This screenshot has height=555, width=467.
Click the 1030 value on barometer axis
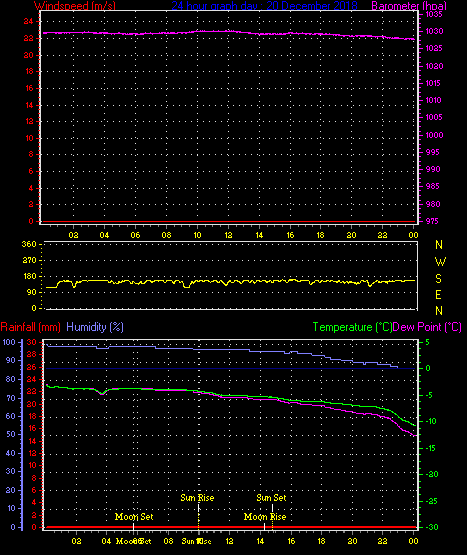click(x=434, y=31)
